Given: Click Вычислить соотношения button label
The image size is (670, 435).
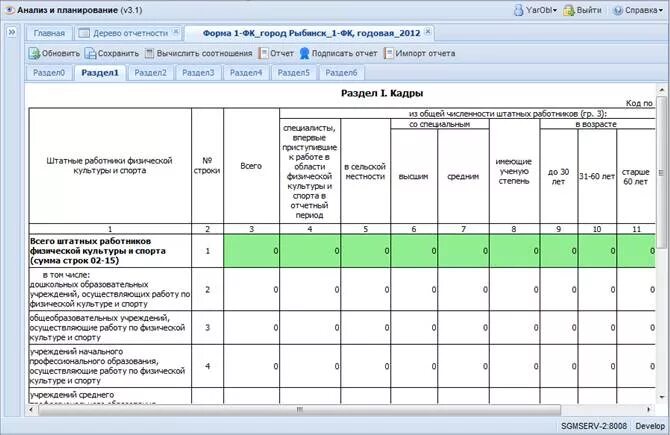Looking at the screenshot, I should point(204,53).
